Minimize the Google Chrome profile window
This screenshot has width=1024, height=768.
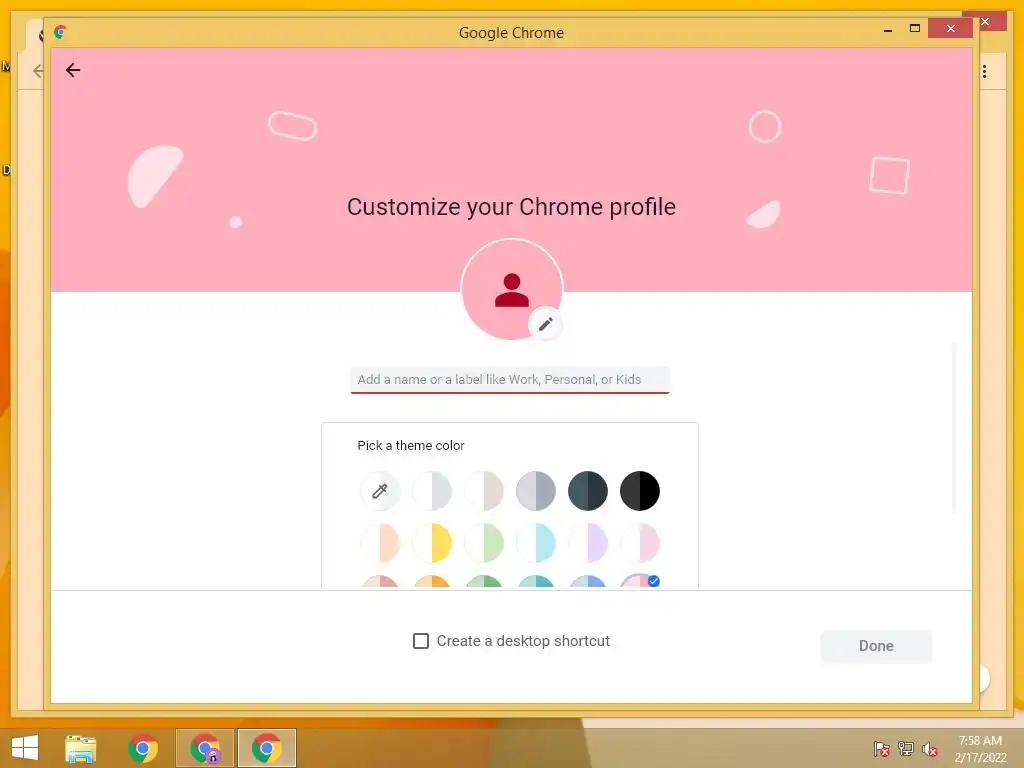[x=888, y=29]
